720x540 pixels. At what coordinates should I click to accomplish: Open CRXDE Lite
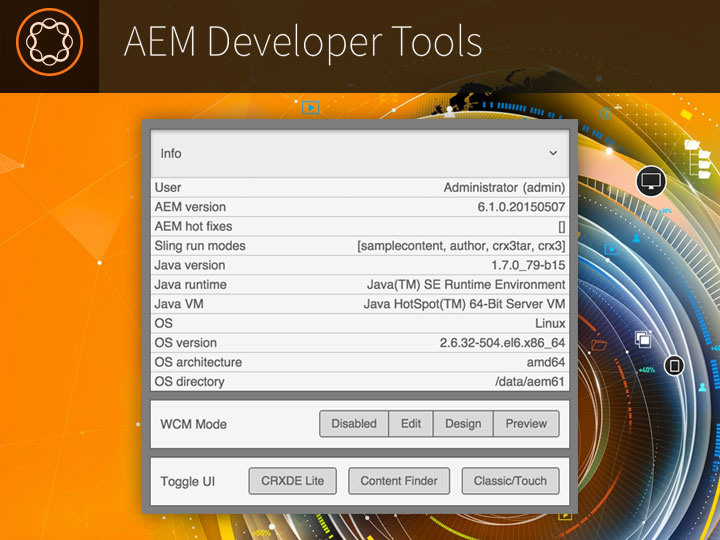(x=292, y=481)
